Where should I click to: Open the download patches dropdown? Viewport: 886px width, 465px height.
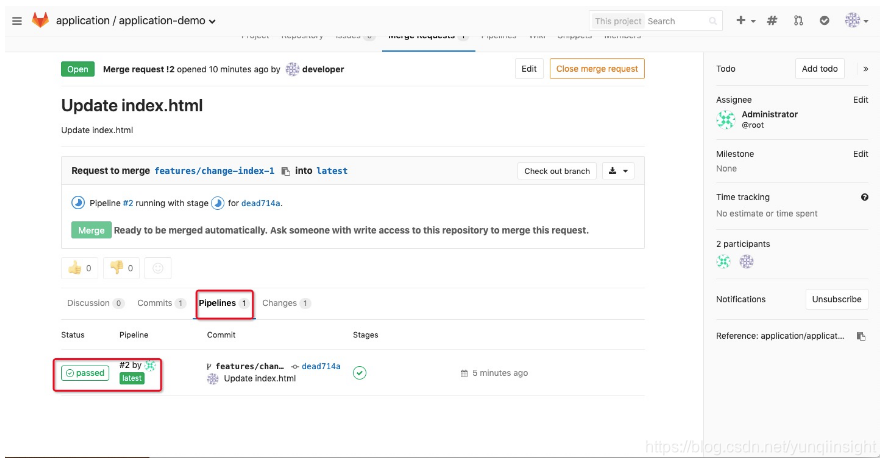618,171
